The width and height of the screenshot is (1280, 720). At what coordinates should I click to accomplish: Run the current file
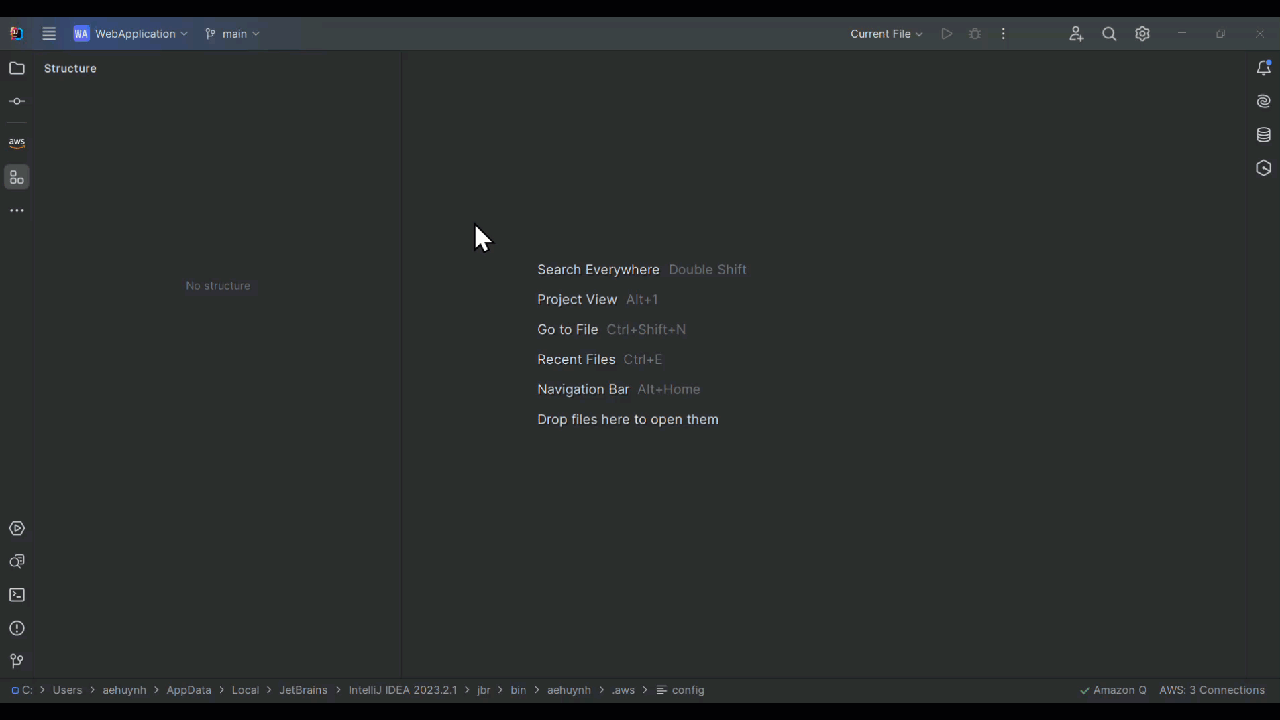(946, 33)
